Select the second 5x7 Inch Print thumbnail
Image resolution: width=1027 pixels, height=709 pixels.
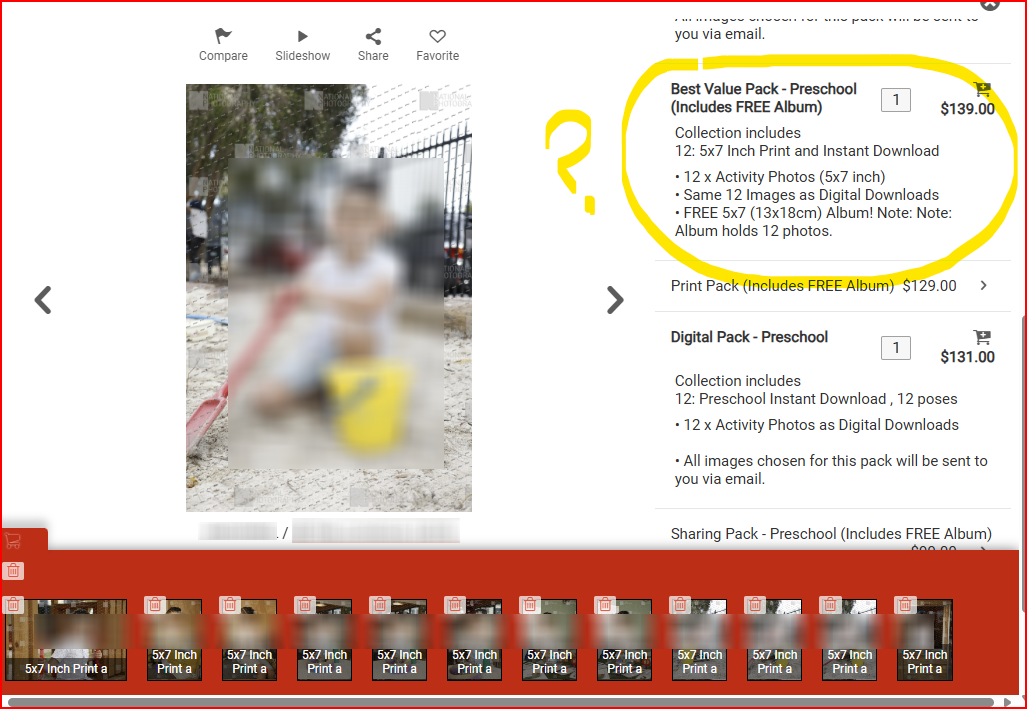click(174, 640)
